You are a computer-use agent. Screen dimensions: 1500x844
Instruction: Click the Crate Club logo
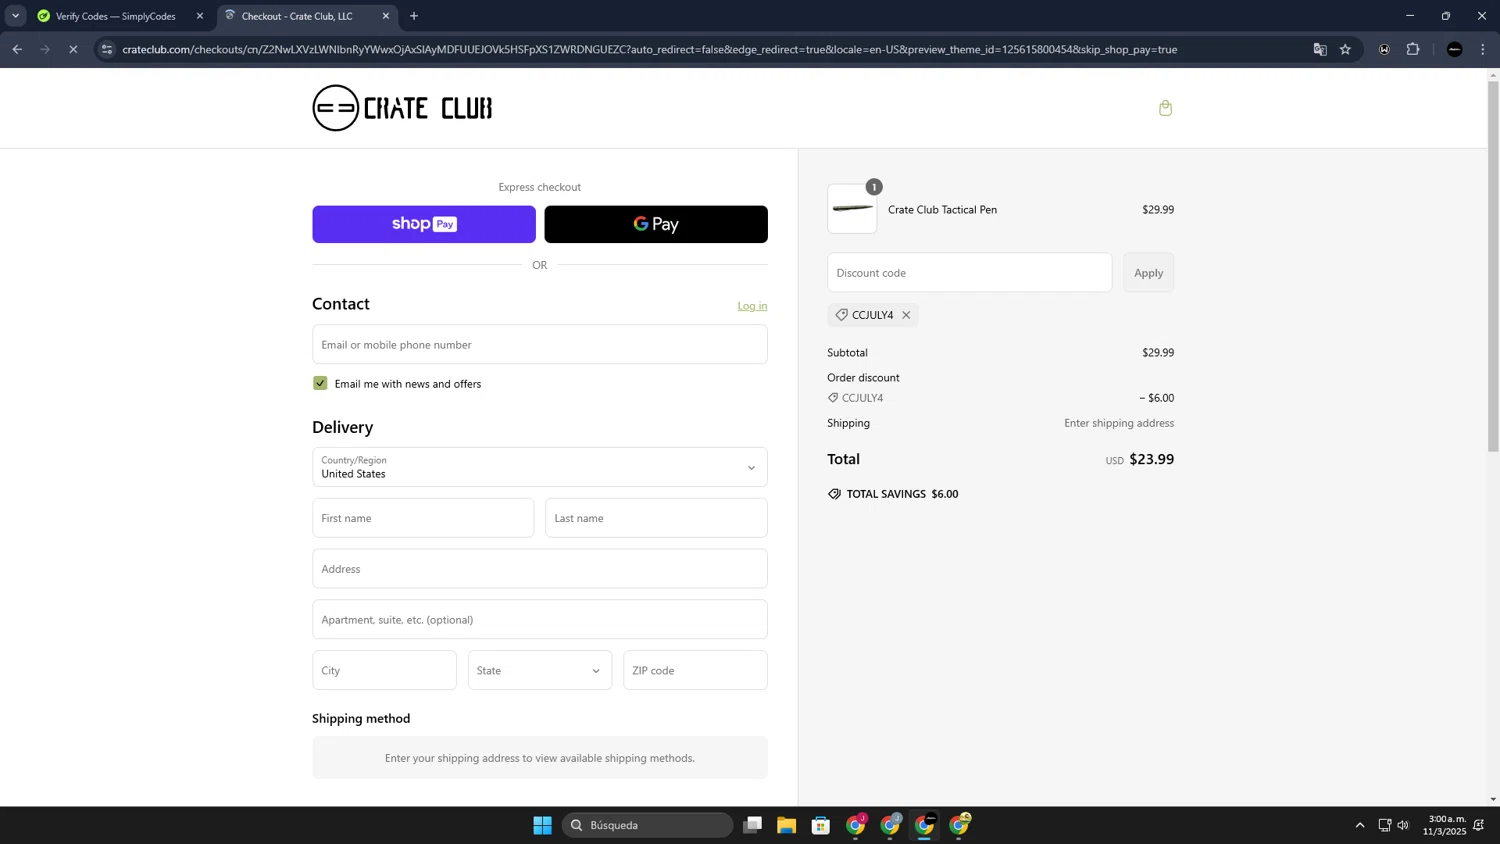coord(402,108)
